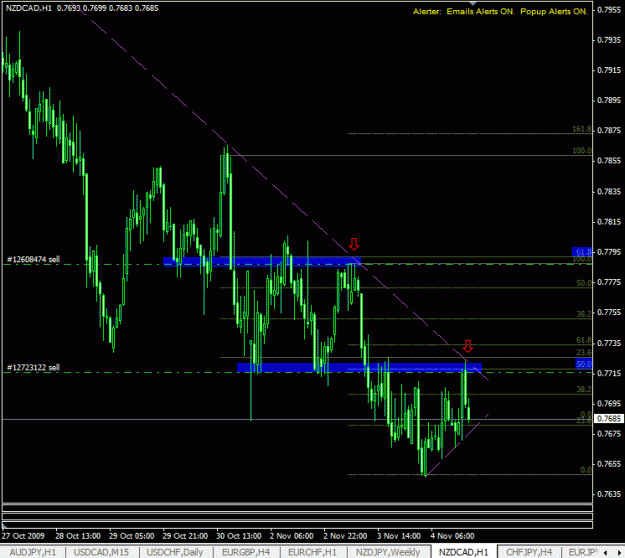Click the 27 Oct 2009 date label
The image size is (625, 558).
click(23, 536)
